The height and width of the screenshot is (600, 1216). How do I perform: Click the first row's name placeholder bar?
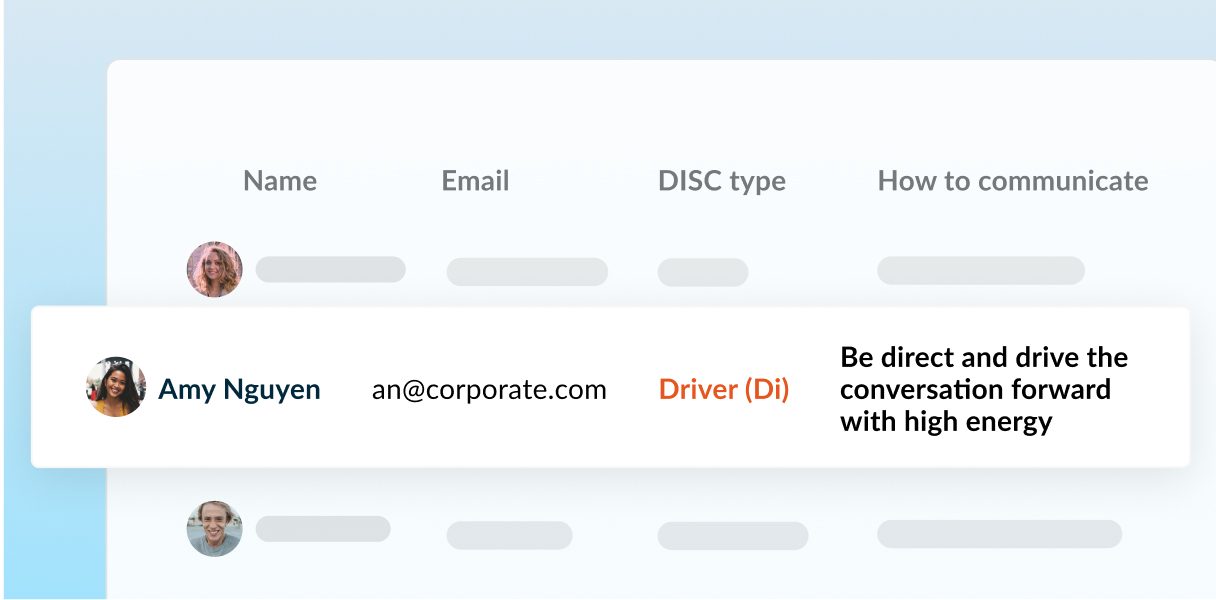(330, 269)
